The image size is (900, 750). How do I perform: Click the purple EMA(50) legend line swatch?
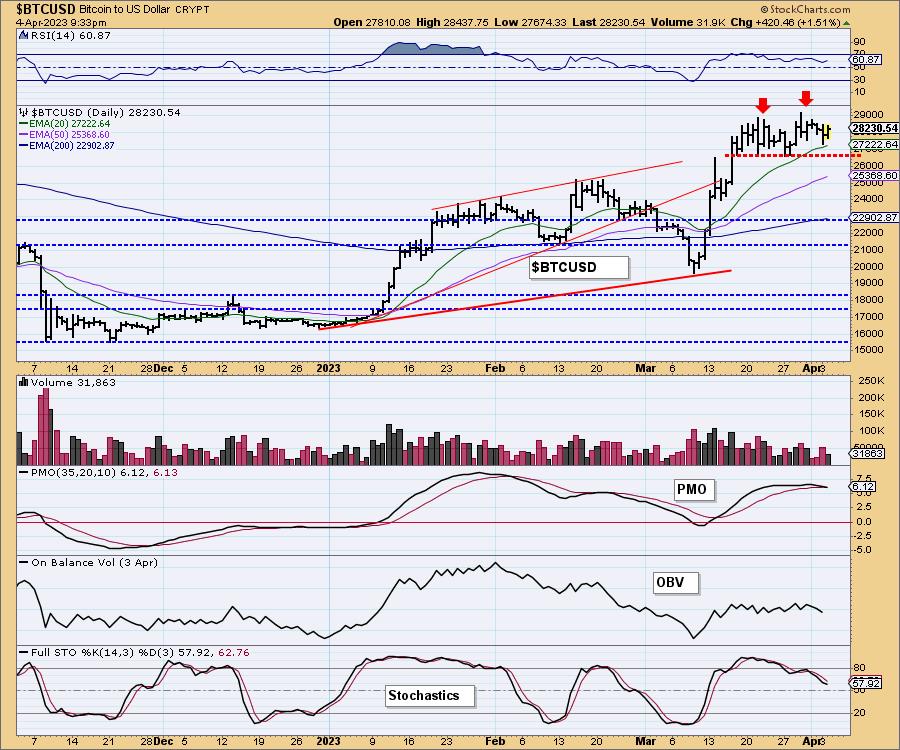click(24, 134)
